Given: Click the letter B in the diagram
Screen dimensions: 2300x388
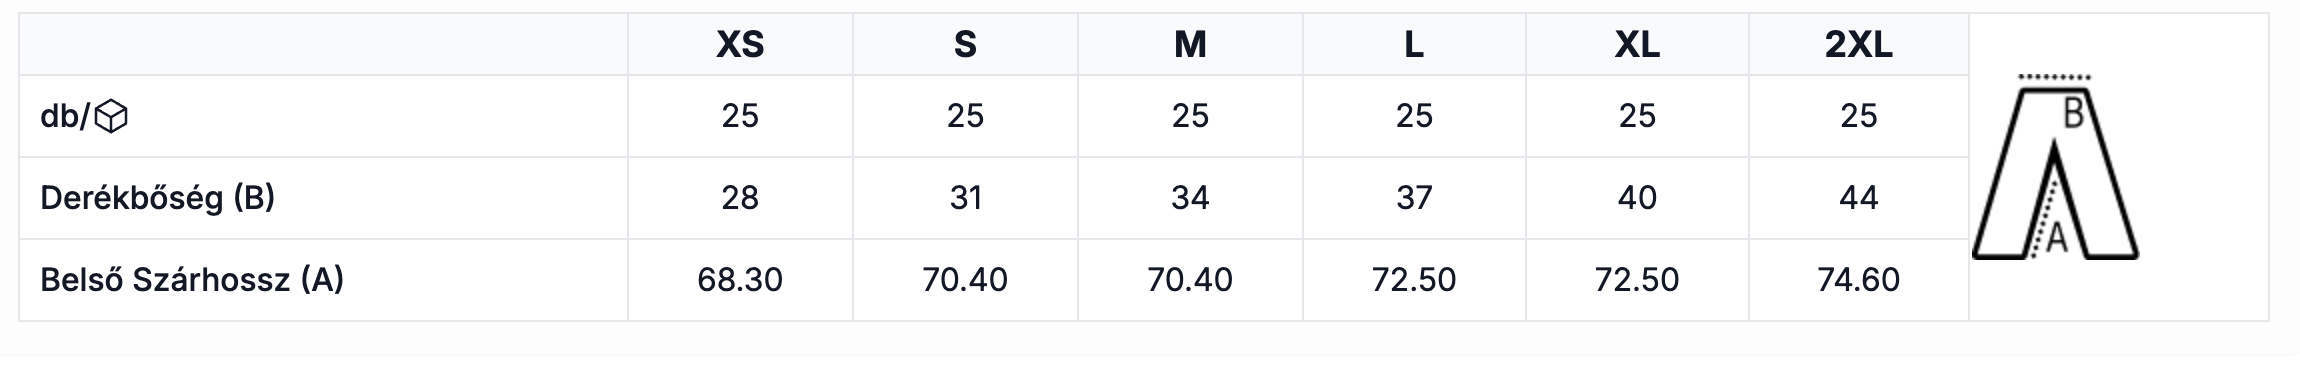Looking at the screenshot, I should pos(2073,114).
